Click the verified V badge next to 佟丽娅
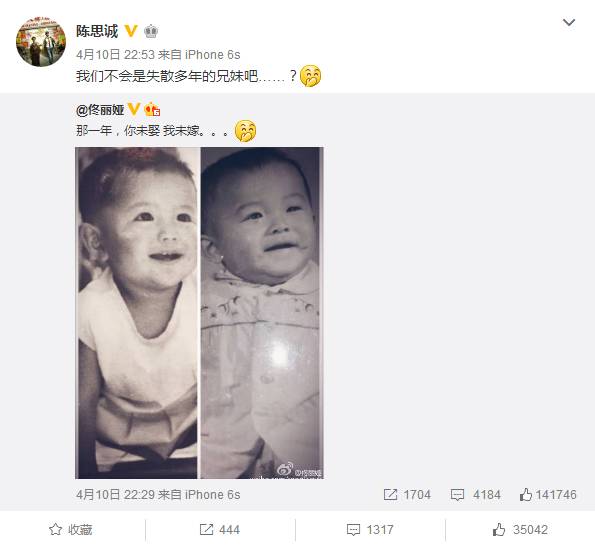Screen dimensions: 595x545 [134, 109]
